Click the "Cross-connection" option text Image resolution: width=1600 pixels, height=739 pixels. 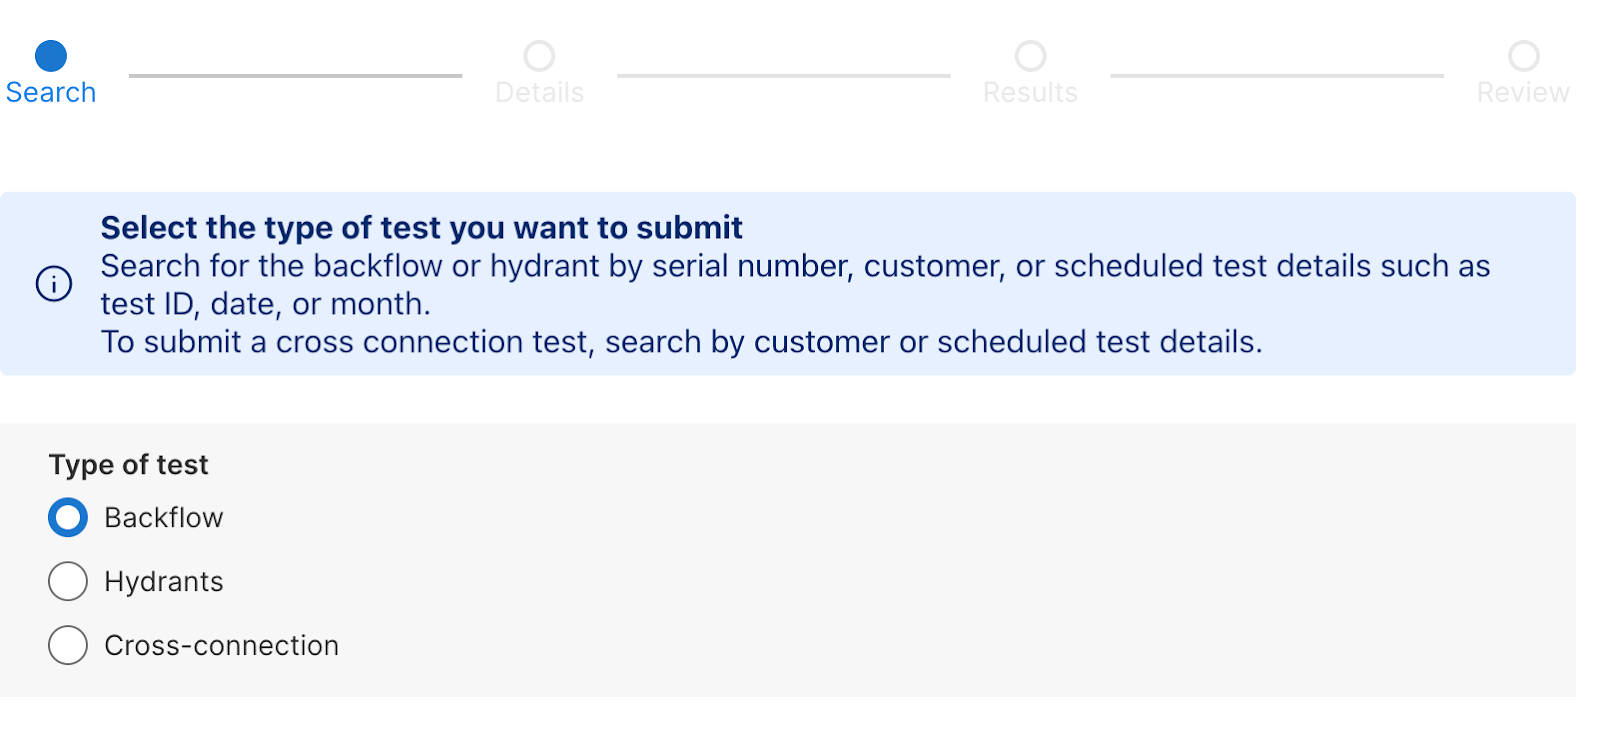coord(221,646)
